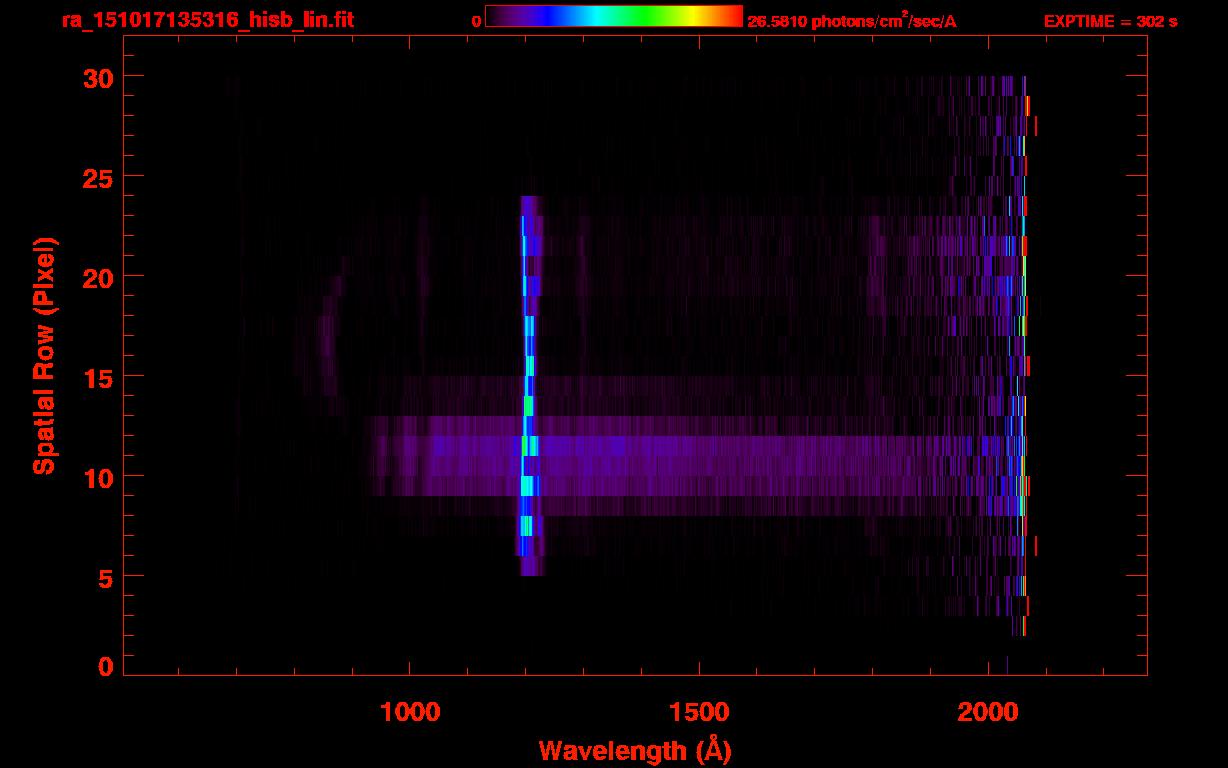Click the x-axis tick label 2000
This screenshot has height=768, width=1228.
pyautogui.click(x=988, y=711)
